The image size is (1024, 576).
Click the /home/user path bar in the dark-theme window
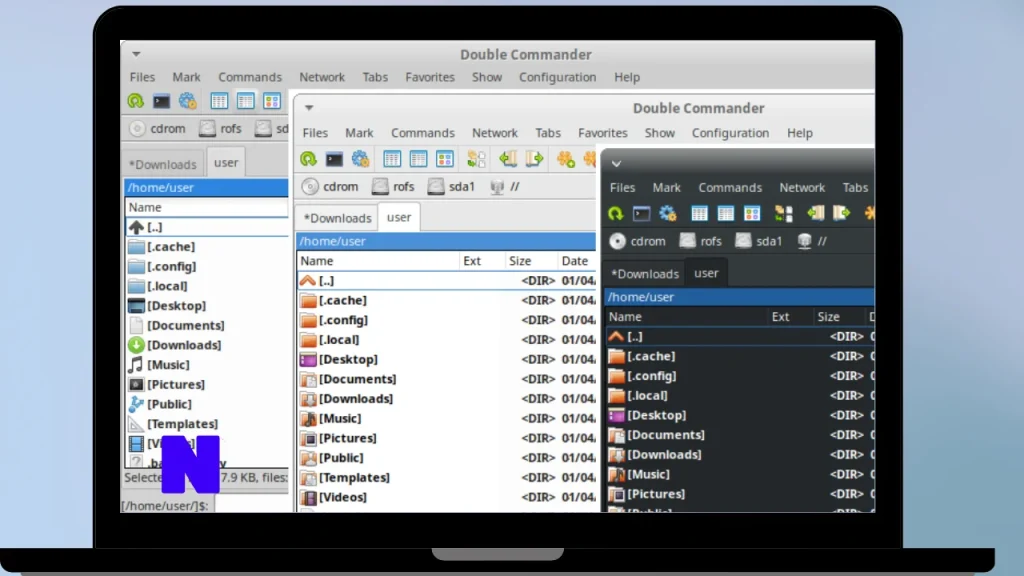[740, 297]
